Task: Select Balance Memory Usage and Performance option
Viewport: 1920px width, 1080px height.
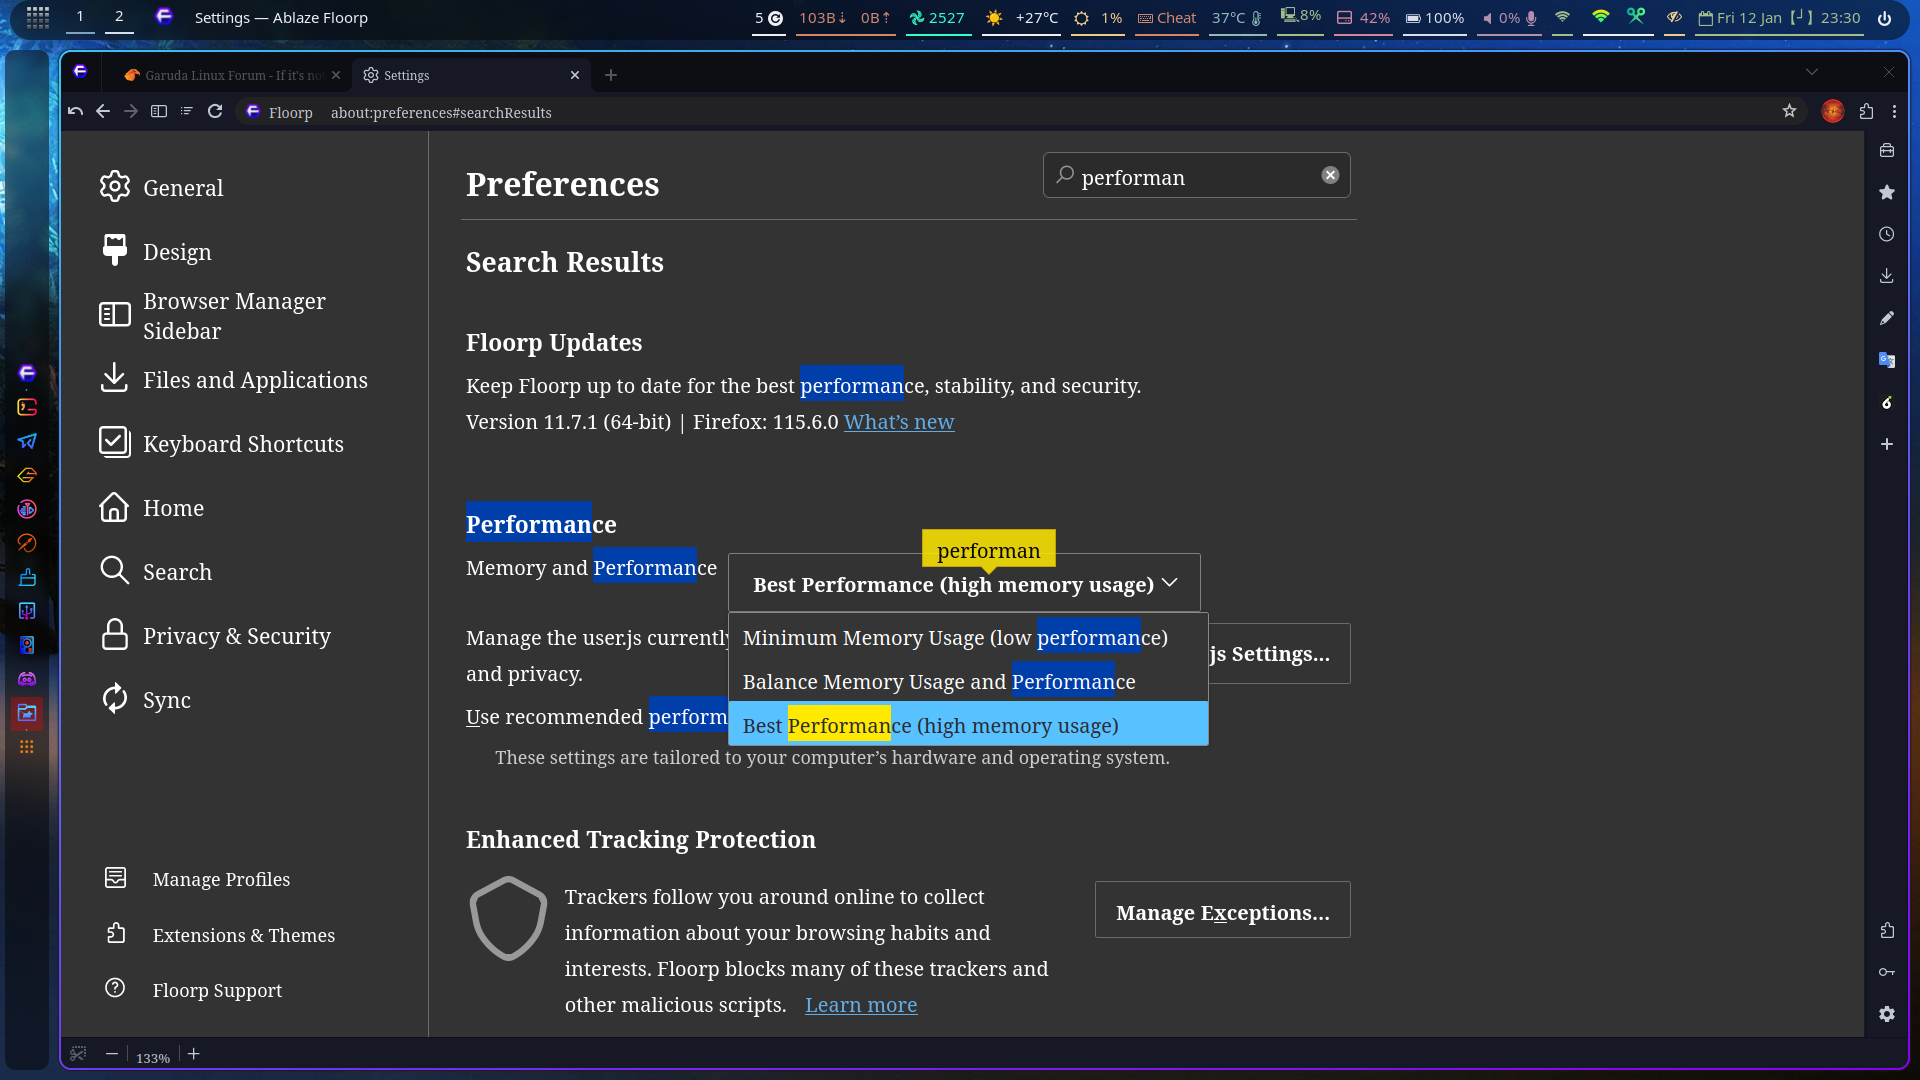Action: pos(968,682)
